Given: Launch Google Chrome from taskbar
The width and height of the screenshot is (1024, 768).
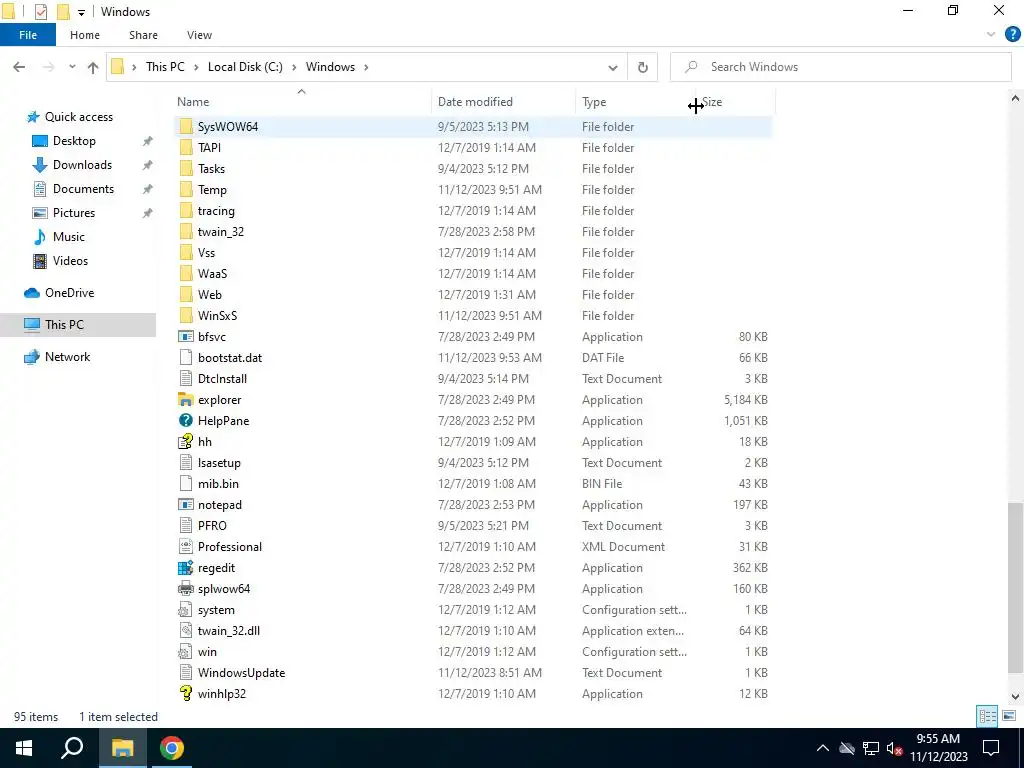Looking at the screenshot, I should 172,748.
